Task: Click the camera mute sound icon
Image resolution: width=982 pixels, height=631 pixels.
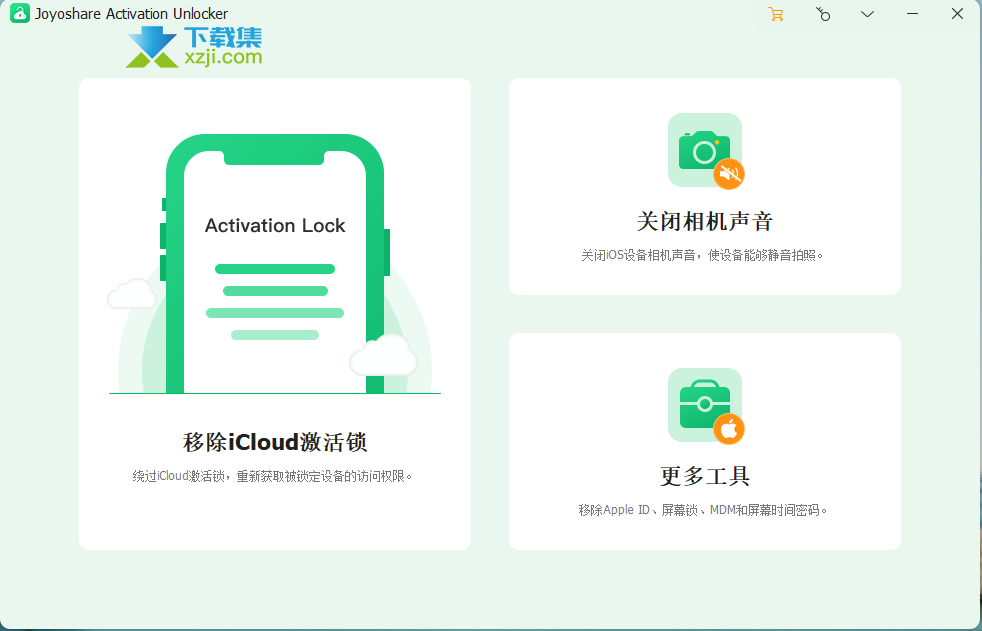Action: click(x=705, y=150)
